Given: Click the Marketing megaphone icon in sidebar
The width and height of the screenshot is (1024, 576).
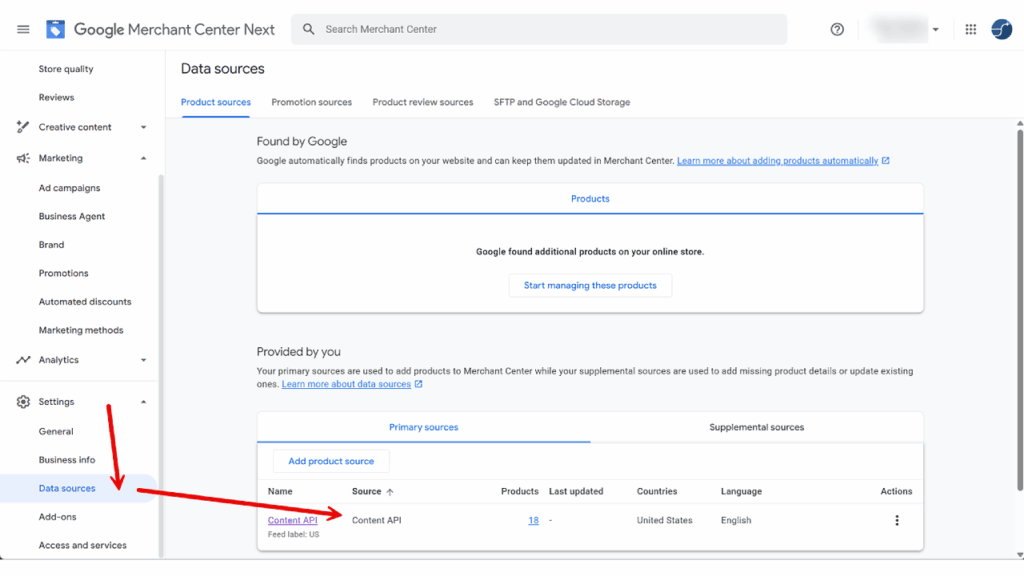Looking at the screenshot, I should (x=22, y=157).
